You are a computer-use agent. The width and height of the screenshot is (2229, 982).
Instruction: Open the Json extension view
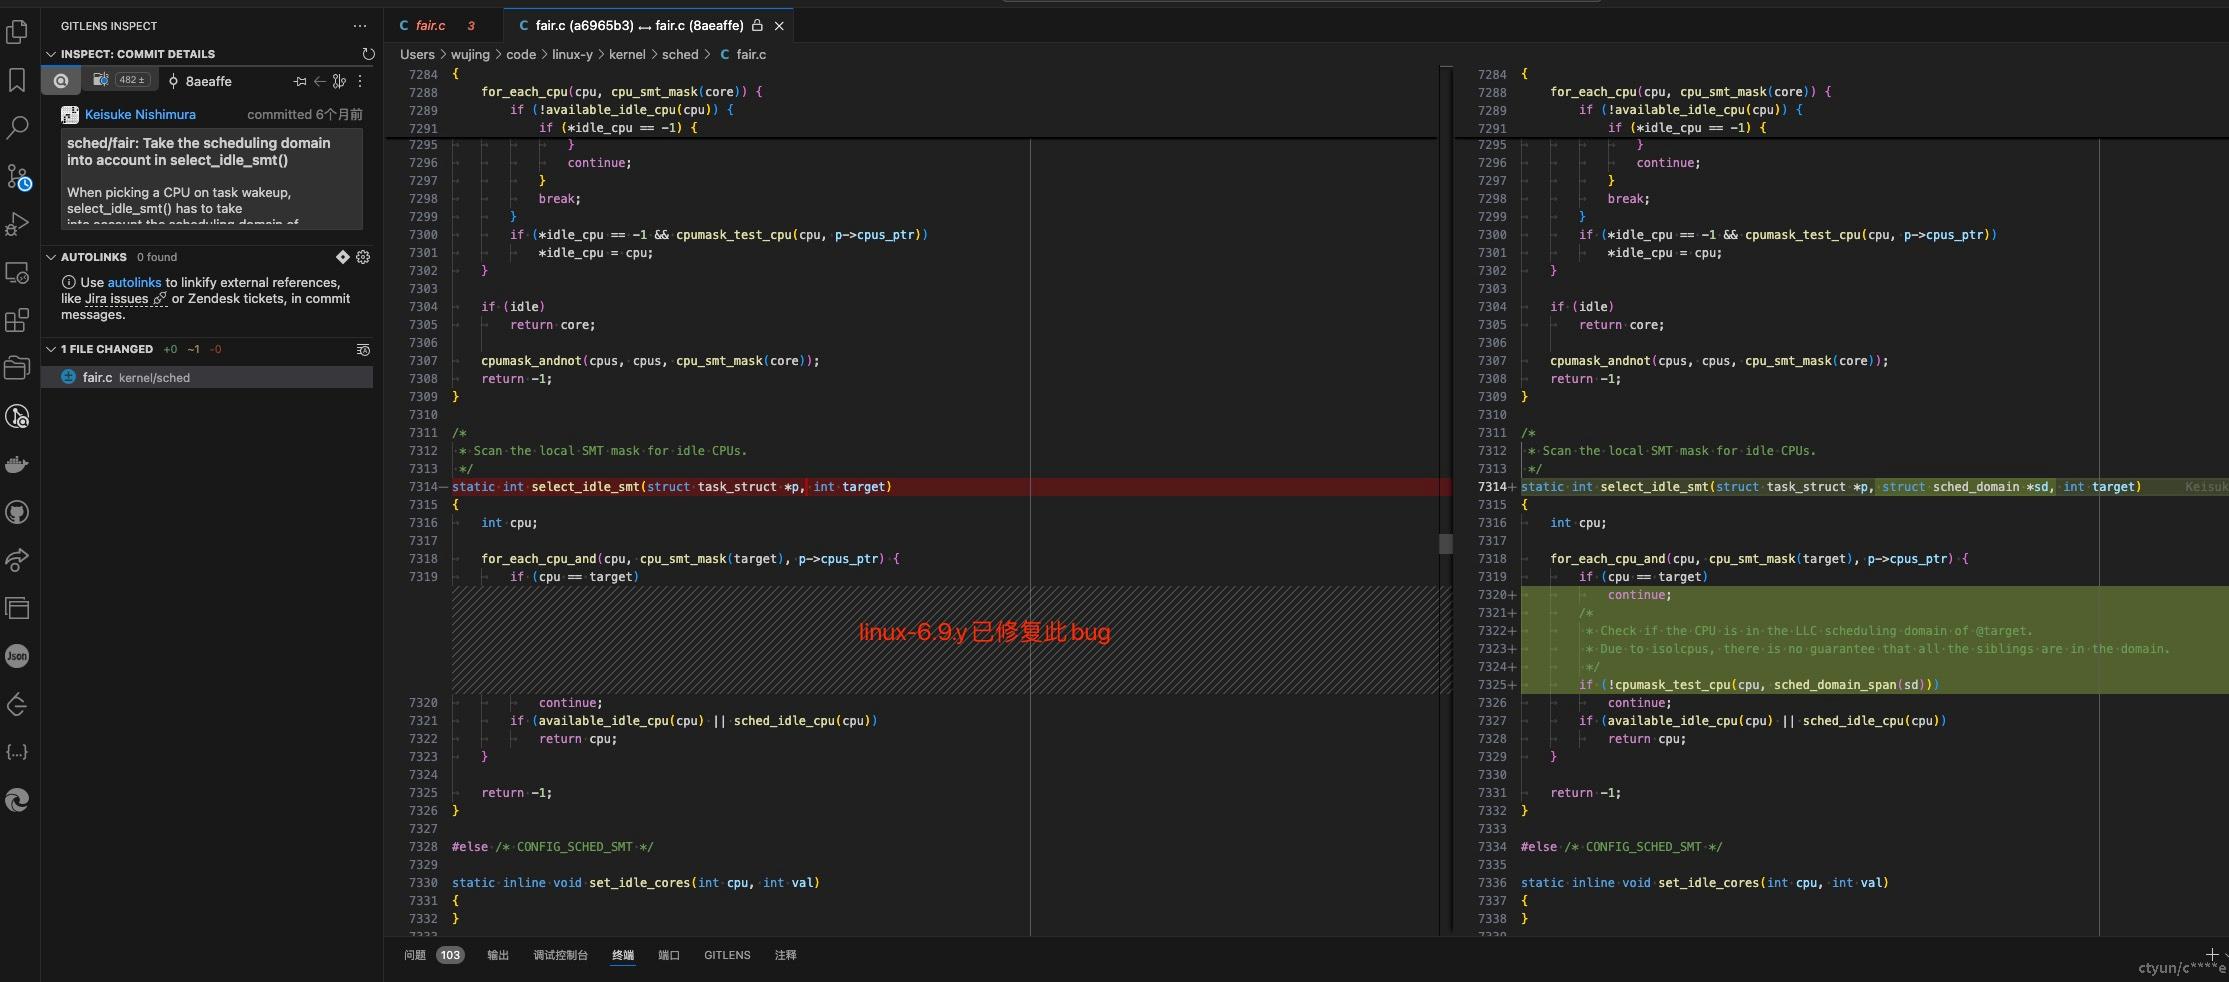17,656
